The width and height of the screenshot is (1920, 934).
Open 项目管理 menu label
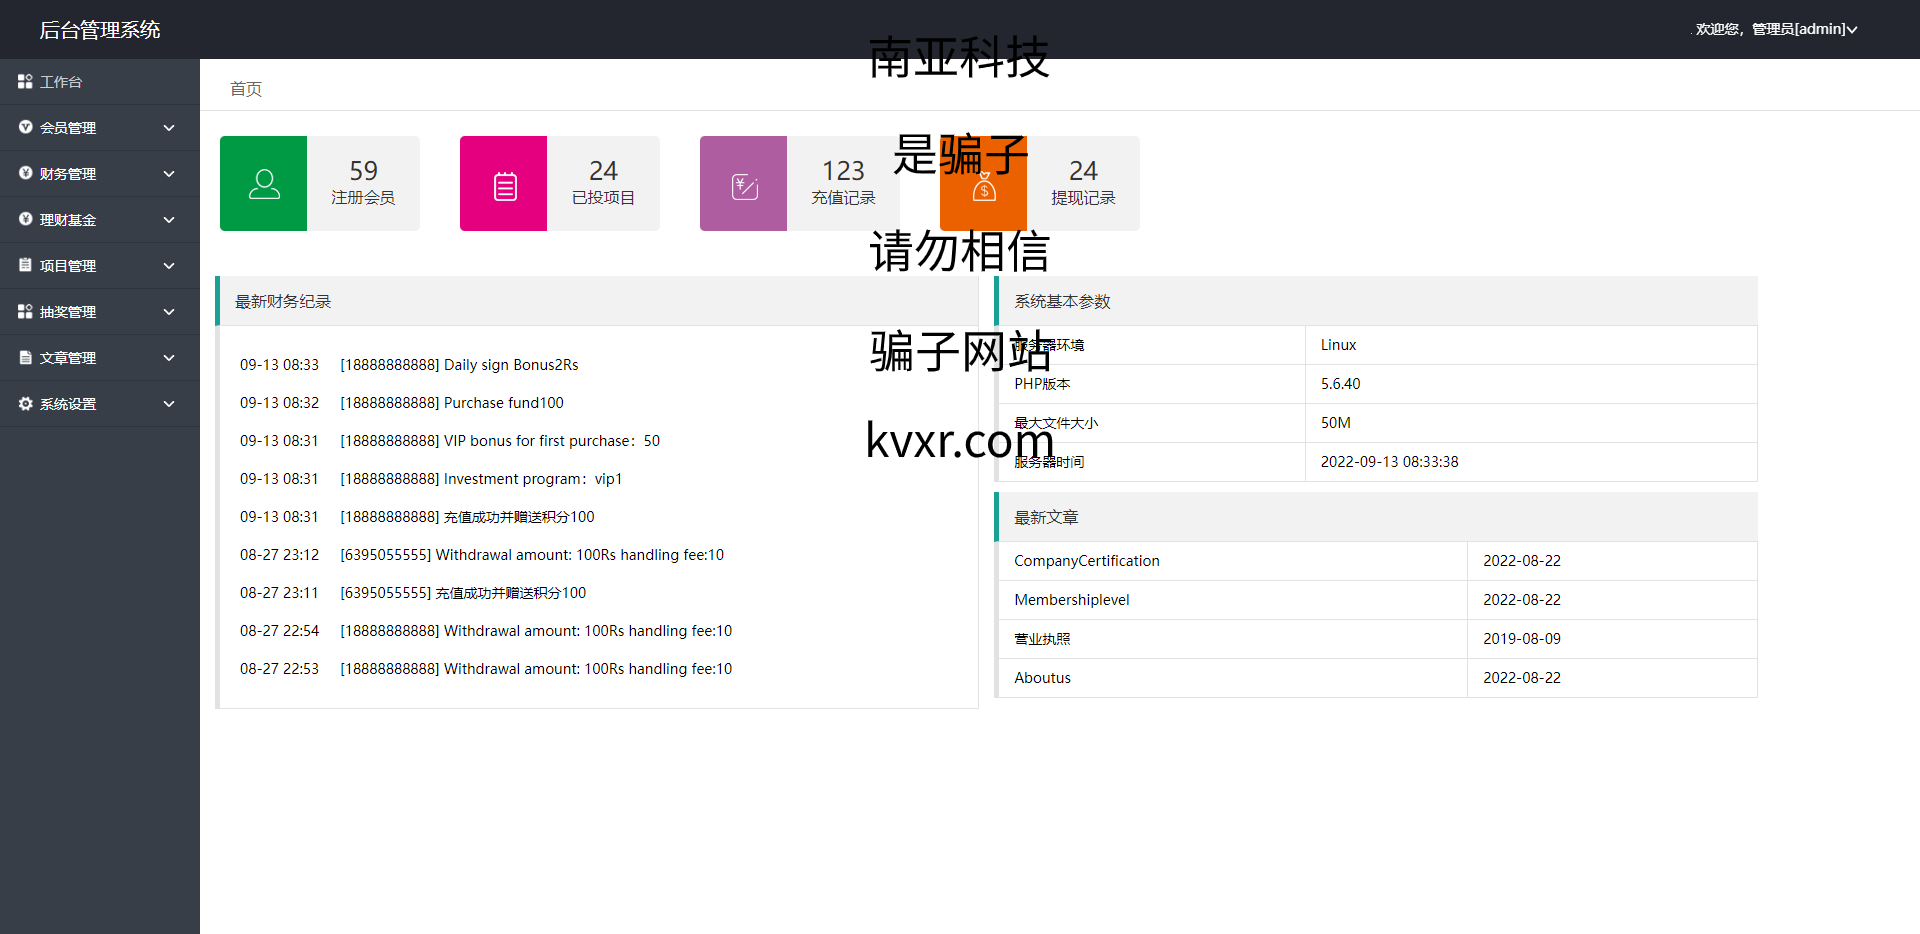tap(68, 266)
